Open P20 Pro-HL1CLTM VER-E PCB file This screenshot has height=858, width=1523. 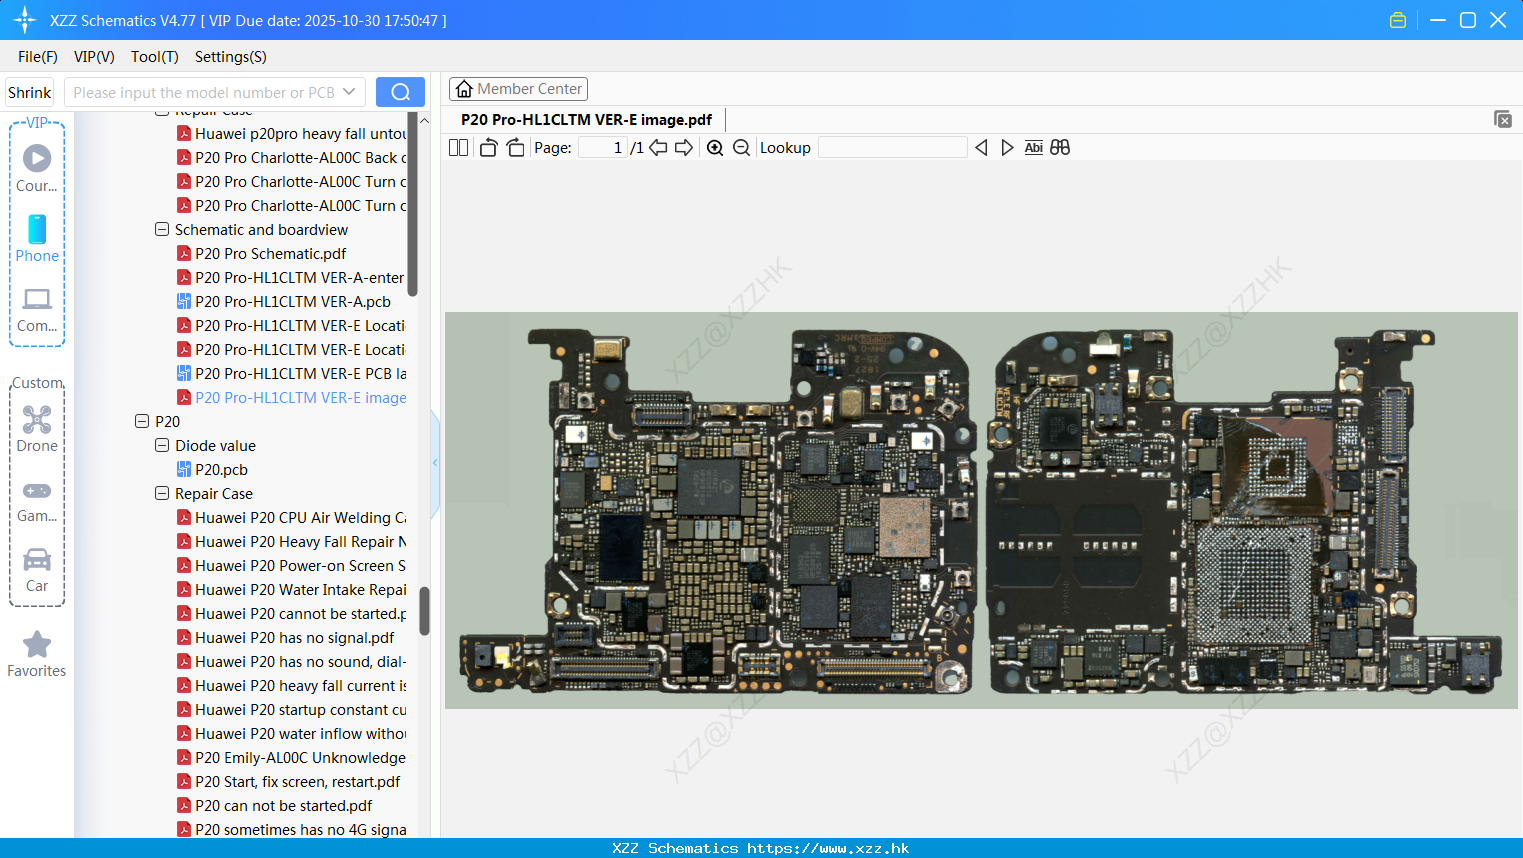[291, 373]
